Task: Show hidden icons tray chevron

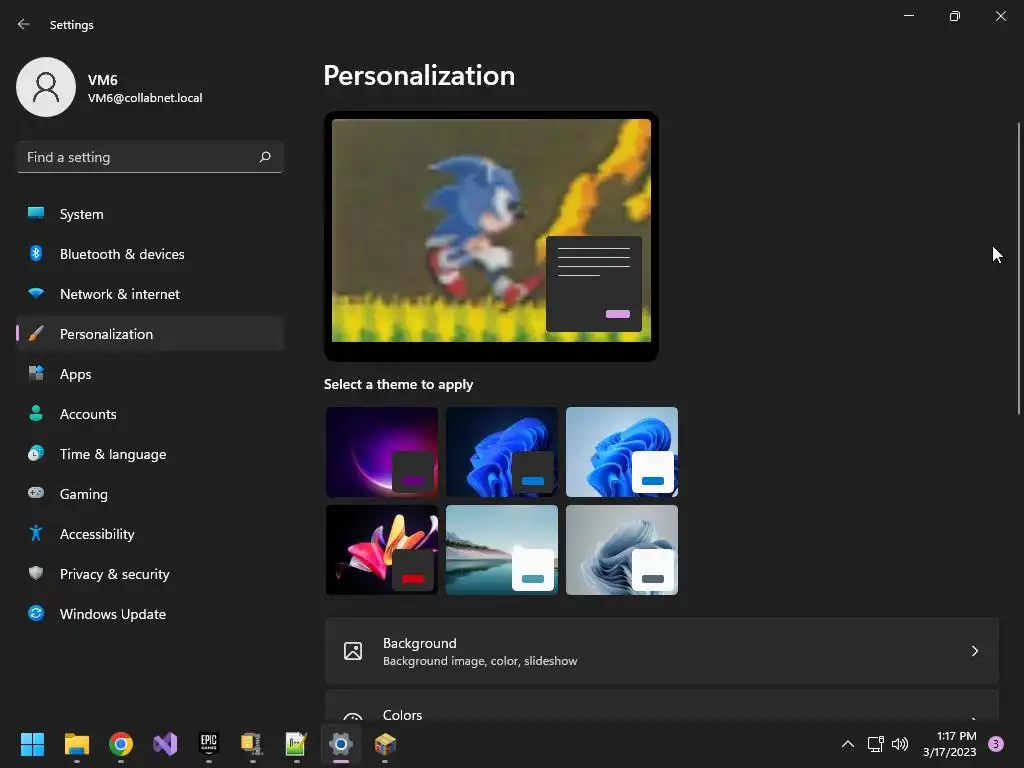Action: coord(848,744)
